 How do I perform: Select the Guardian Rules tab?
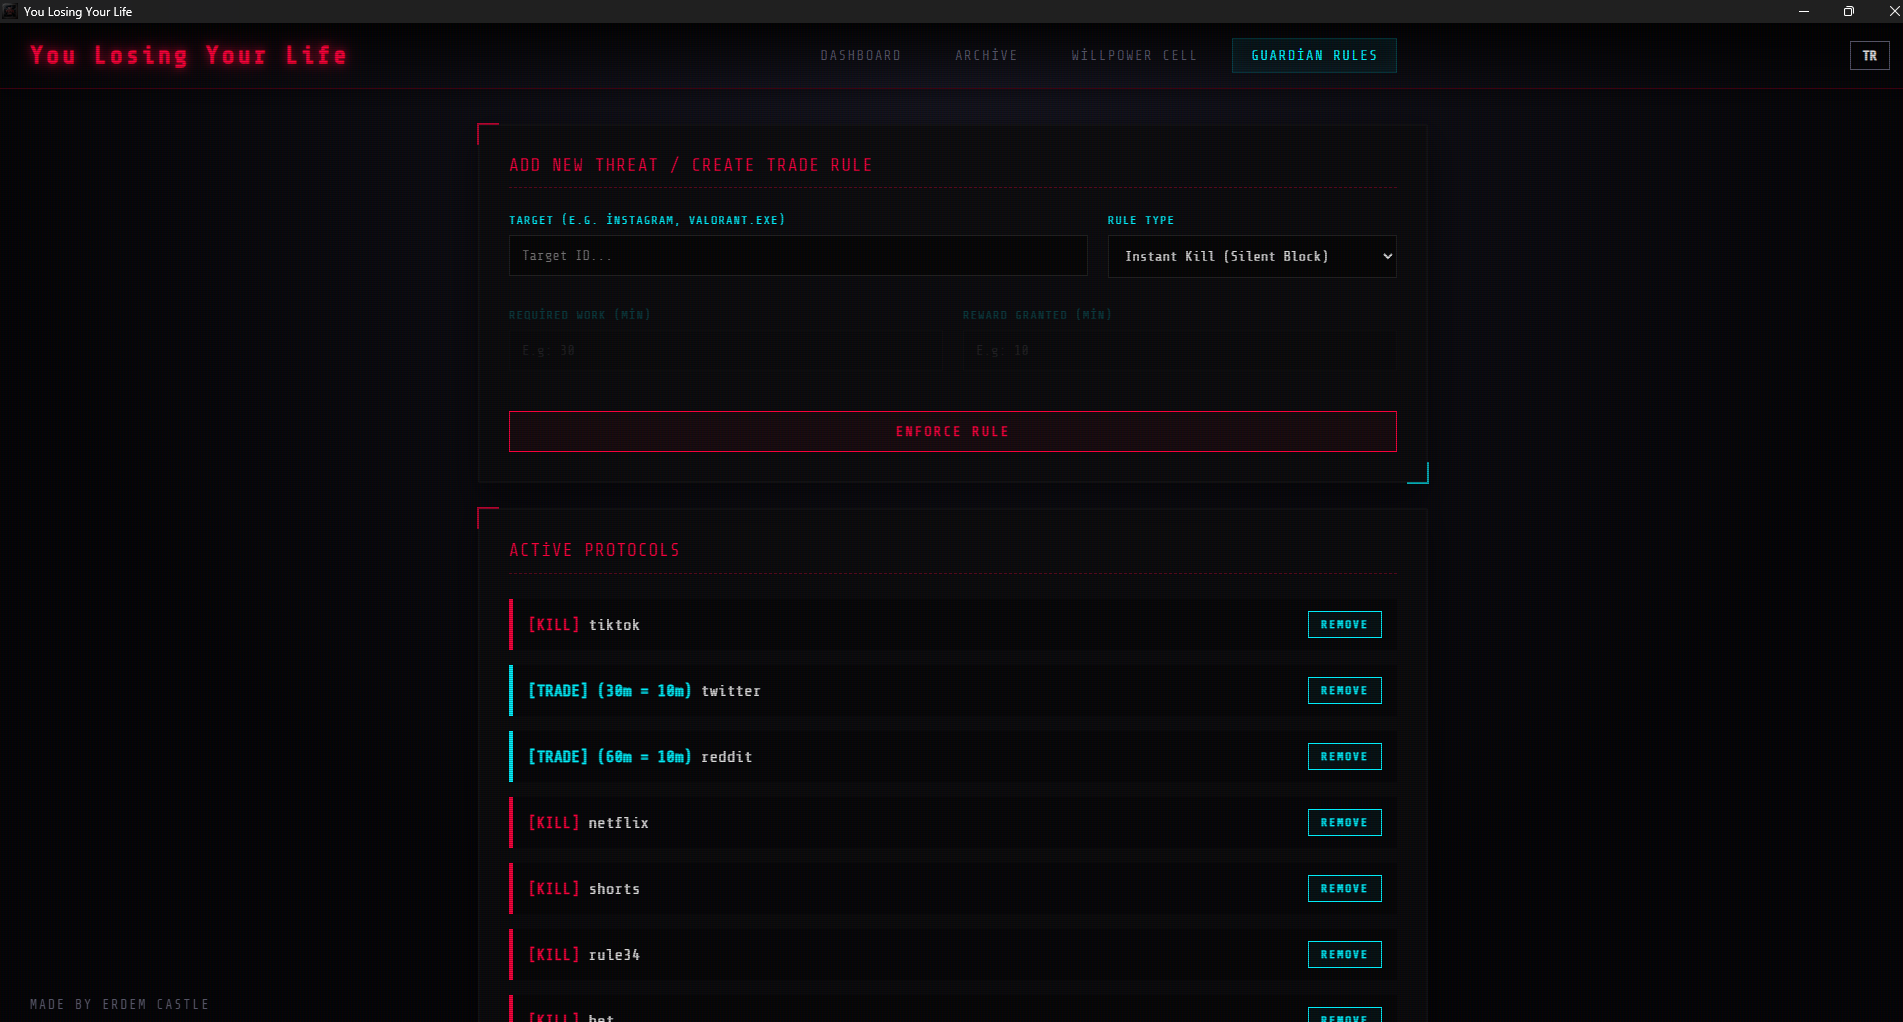click(1314, 56)
